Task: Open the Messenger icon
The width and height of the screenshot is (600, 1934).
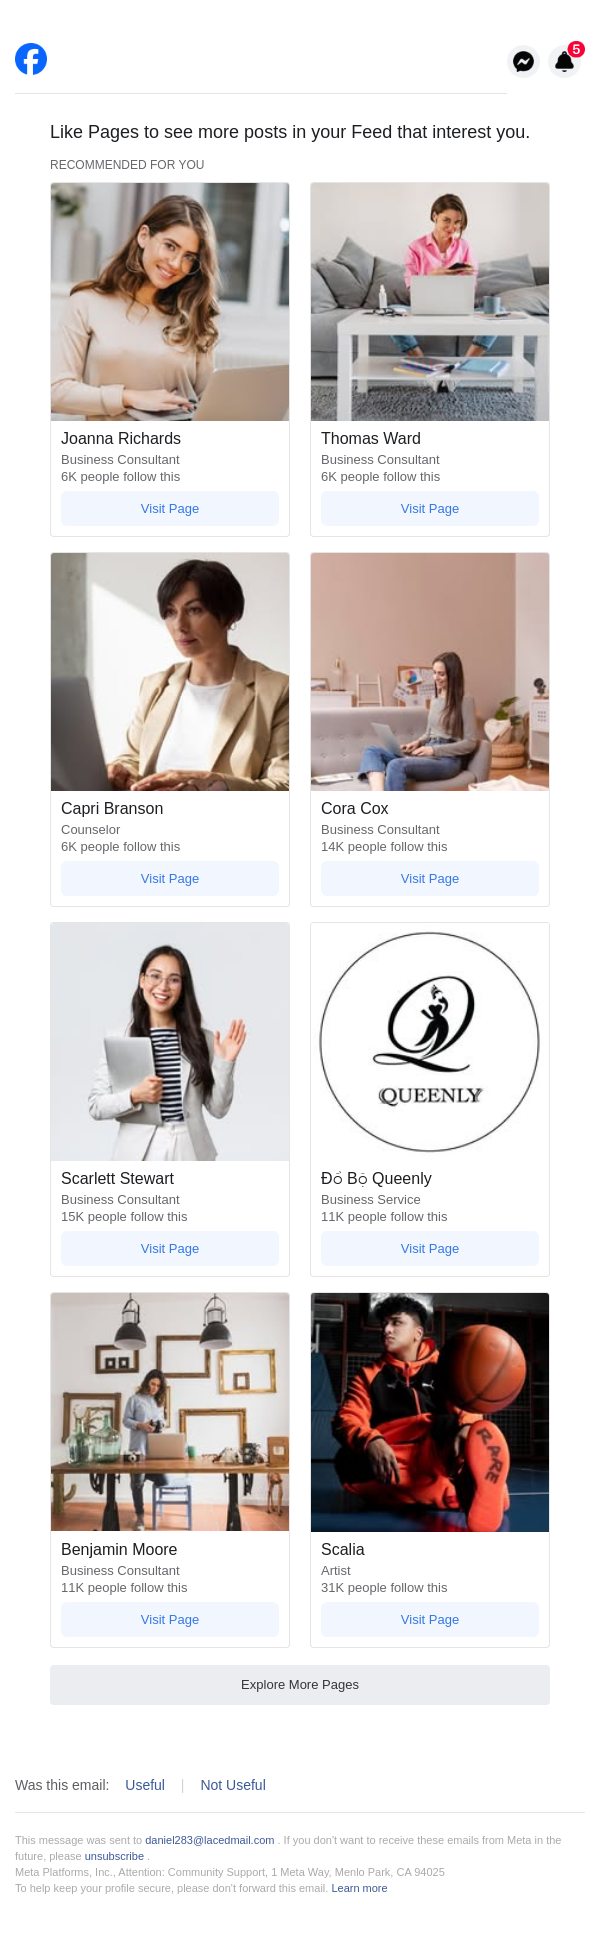Action: 523,62
